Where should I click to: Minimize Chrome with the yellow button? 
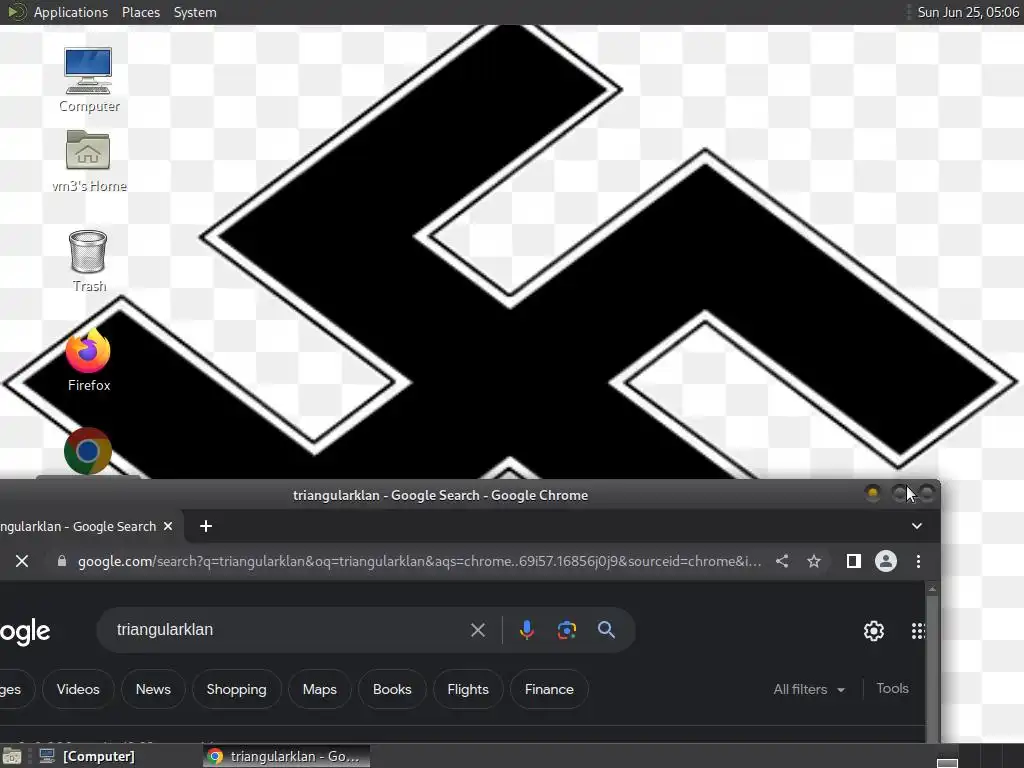(x=872, y=494)
